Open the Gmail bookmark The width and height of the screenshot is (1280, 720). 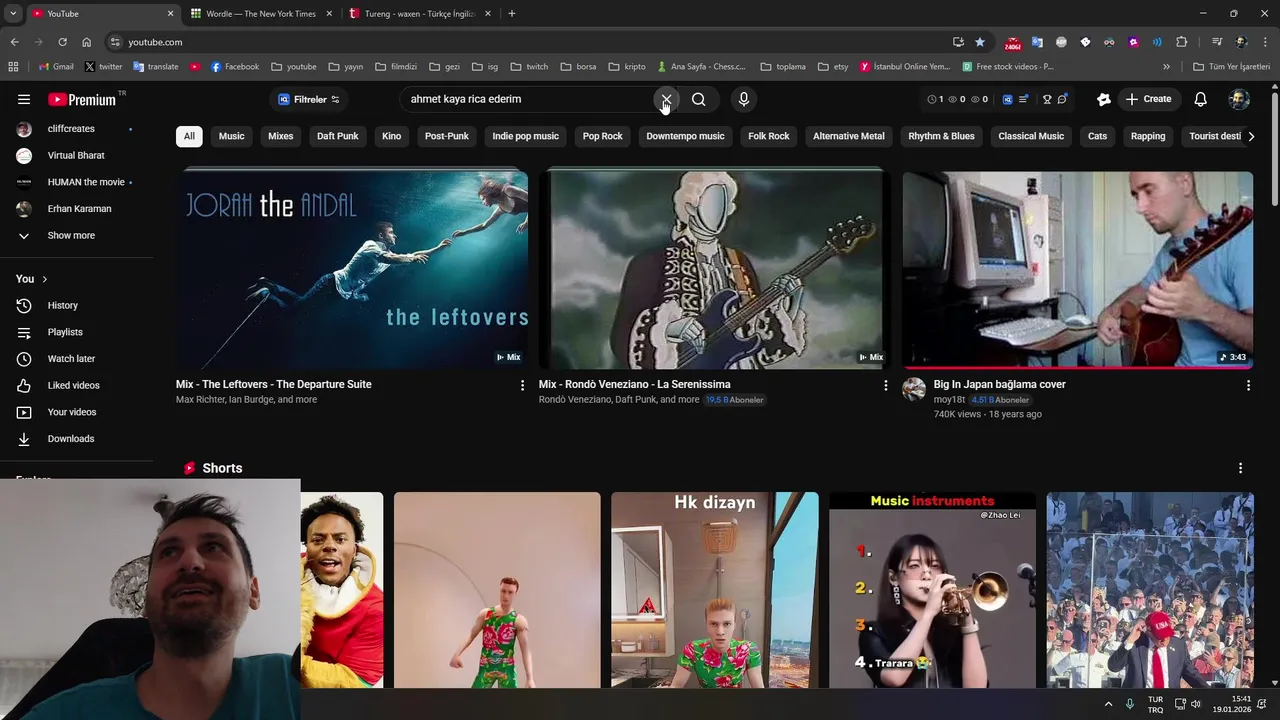click(x=56, y=67)
